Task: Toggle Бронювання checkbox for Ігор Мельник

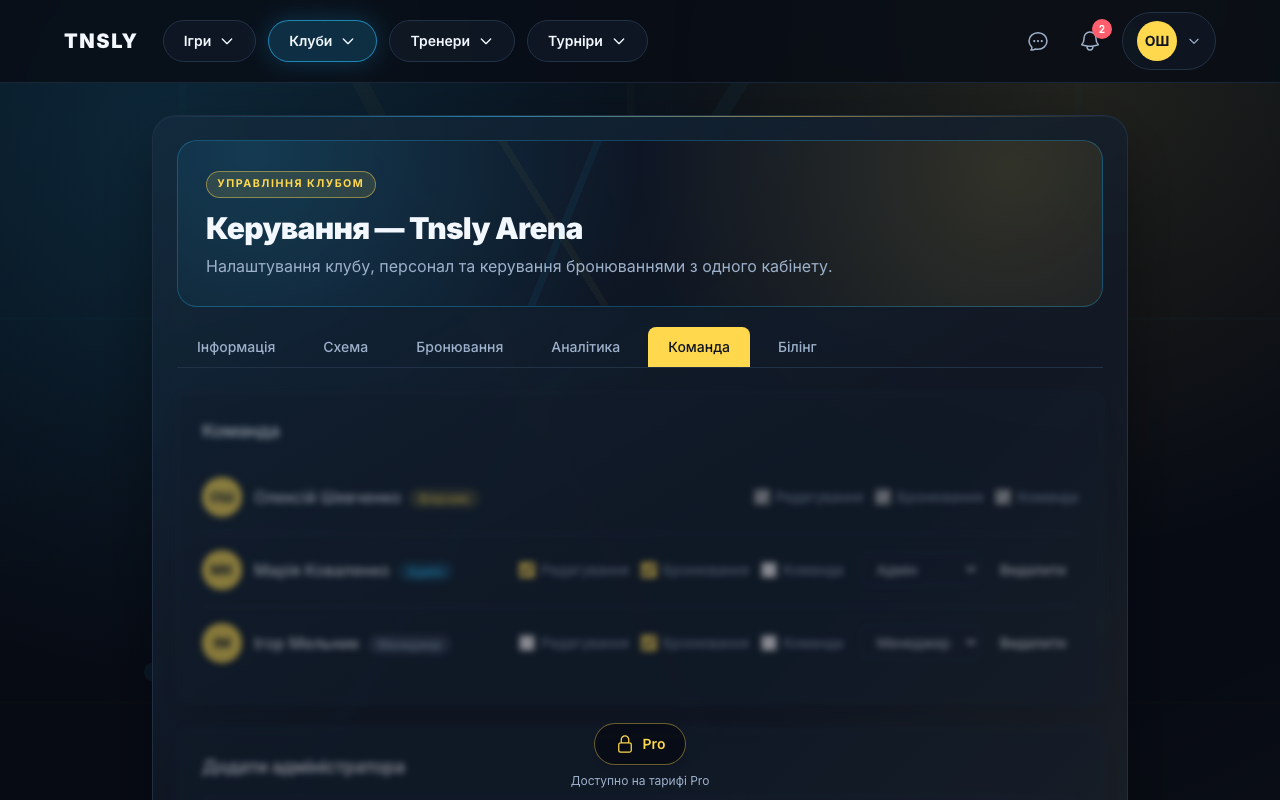Action: coord(649,643)
